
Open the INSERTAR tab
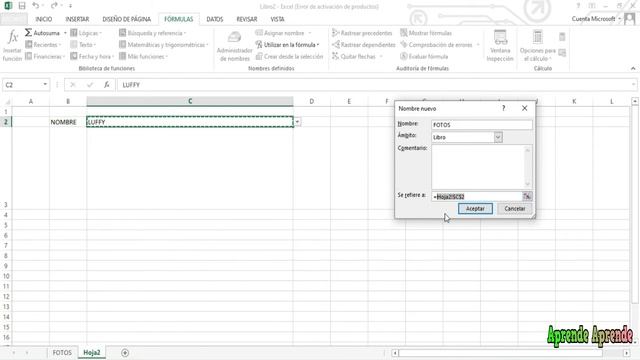[77, 19]
